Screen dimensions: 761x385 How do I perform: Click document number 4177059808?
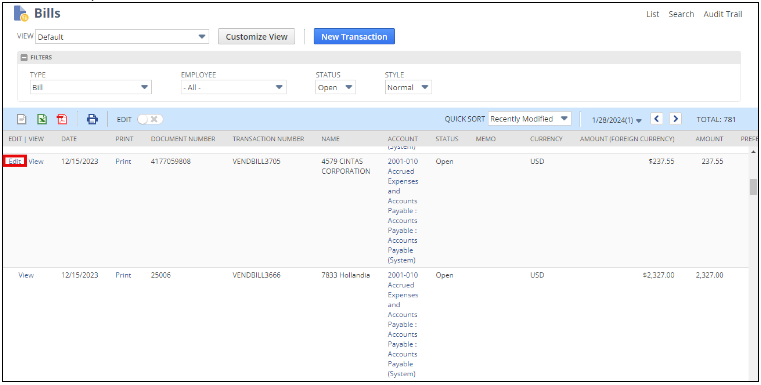click(x=171, y=162)
